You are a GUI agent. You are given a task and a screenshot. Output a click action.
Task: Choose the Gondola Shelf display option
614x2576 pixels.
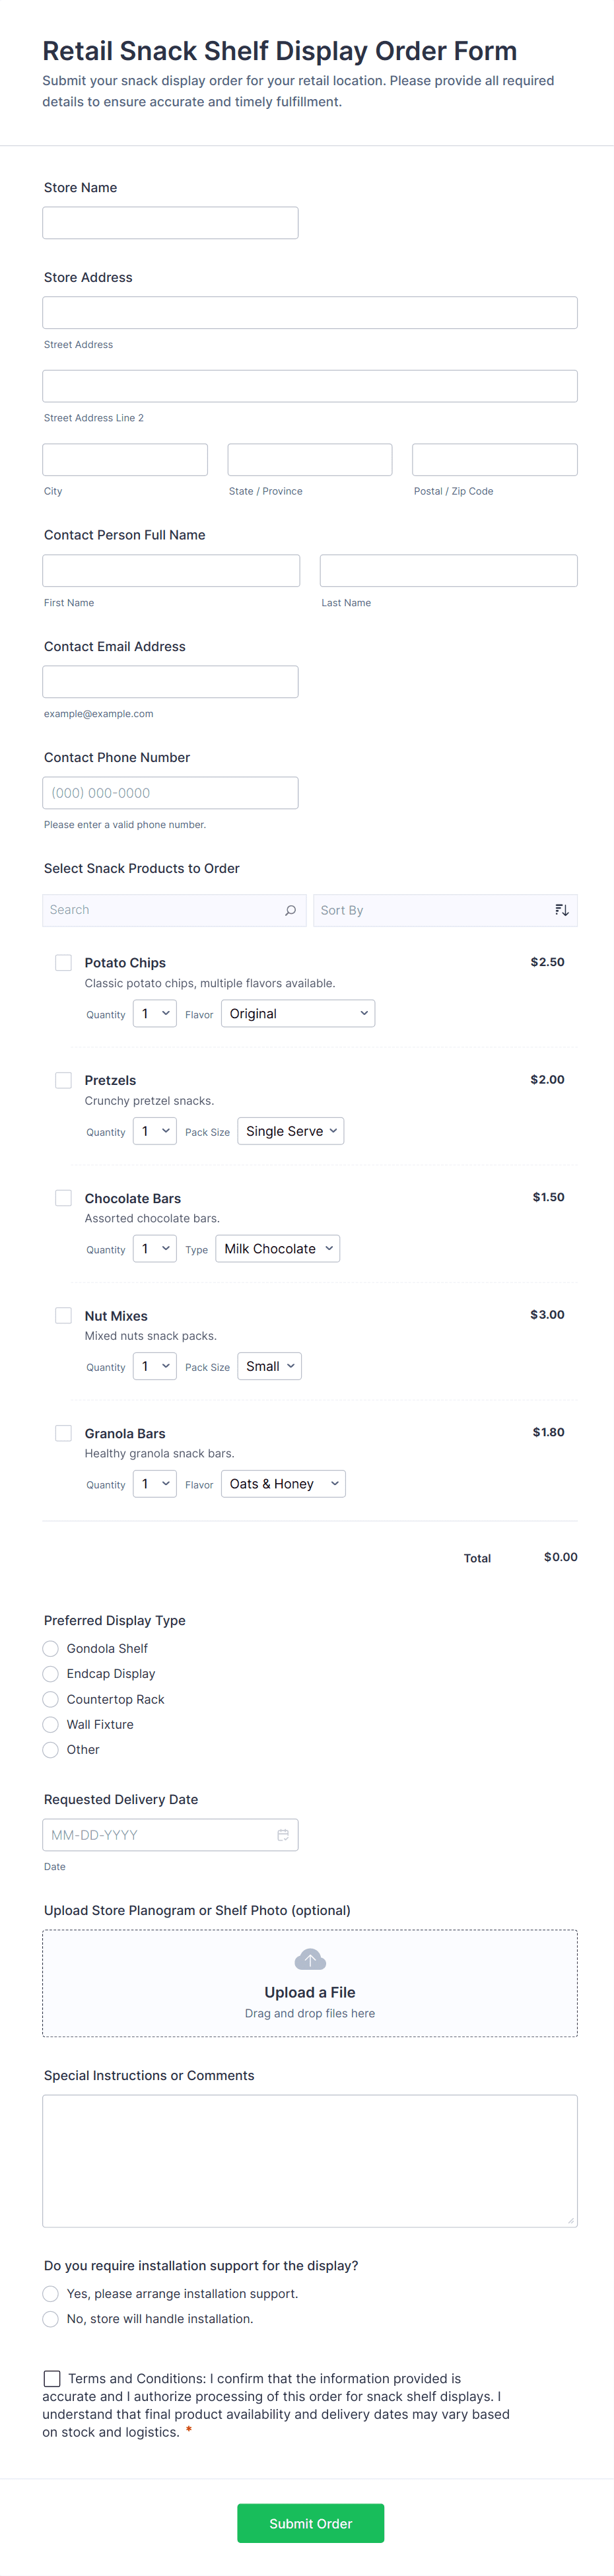[51, 1648]
